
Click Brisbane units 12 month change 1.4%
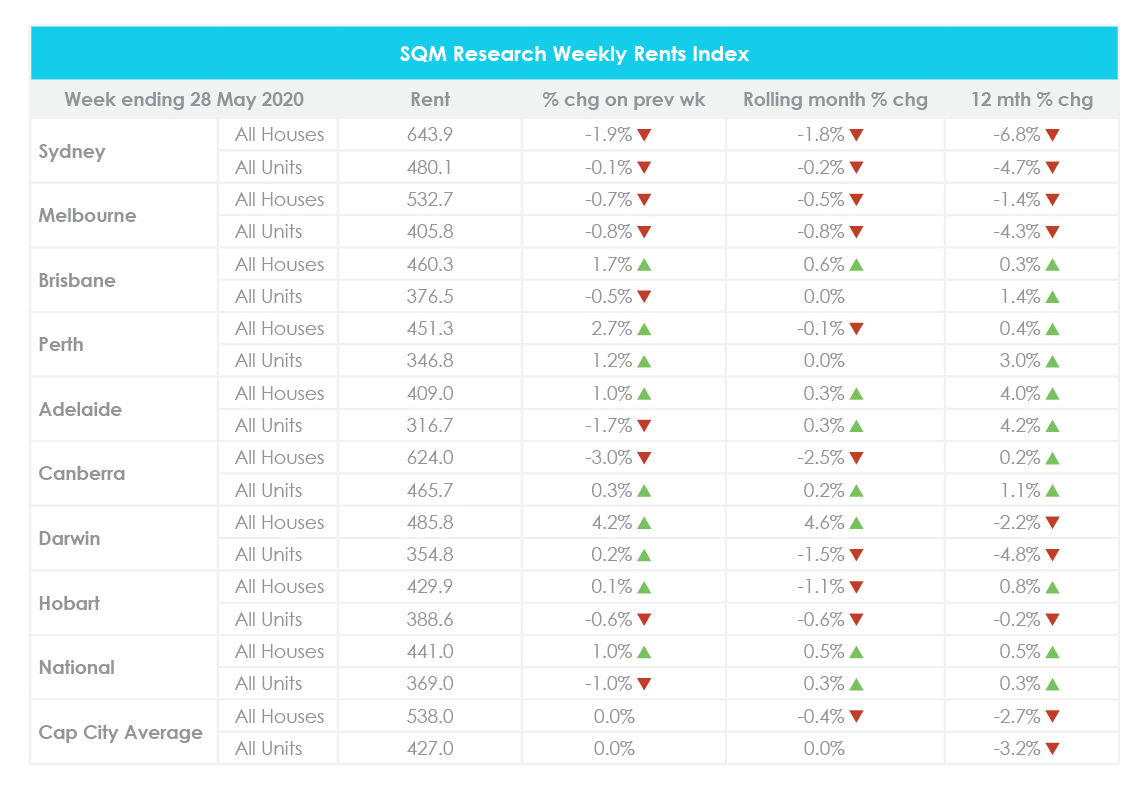(x=1020, y=297)
